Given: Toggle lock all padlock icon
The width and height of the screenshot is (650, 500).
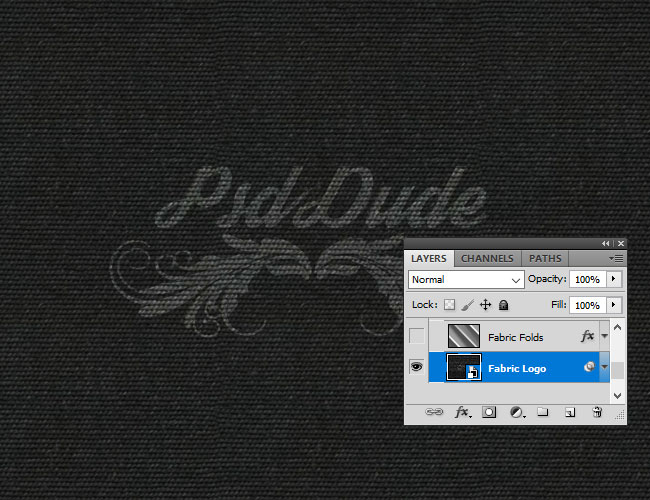Looking at the screenshot, I should [503, 305].
